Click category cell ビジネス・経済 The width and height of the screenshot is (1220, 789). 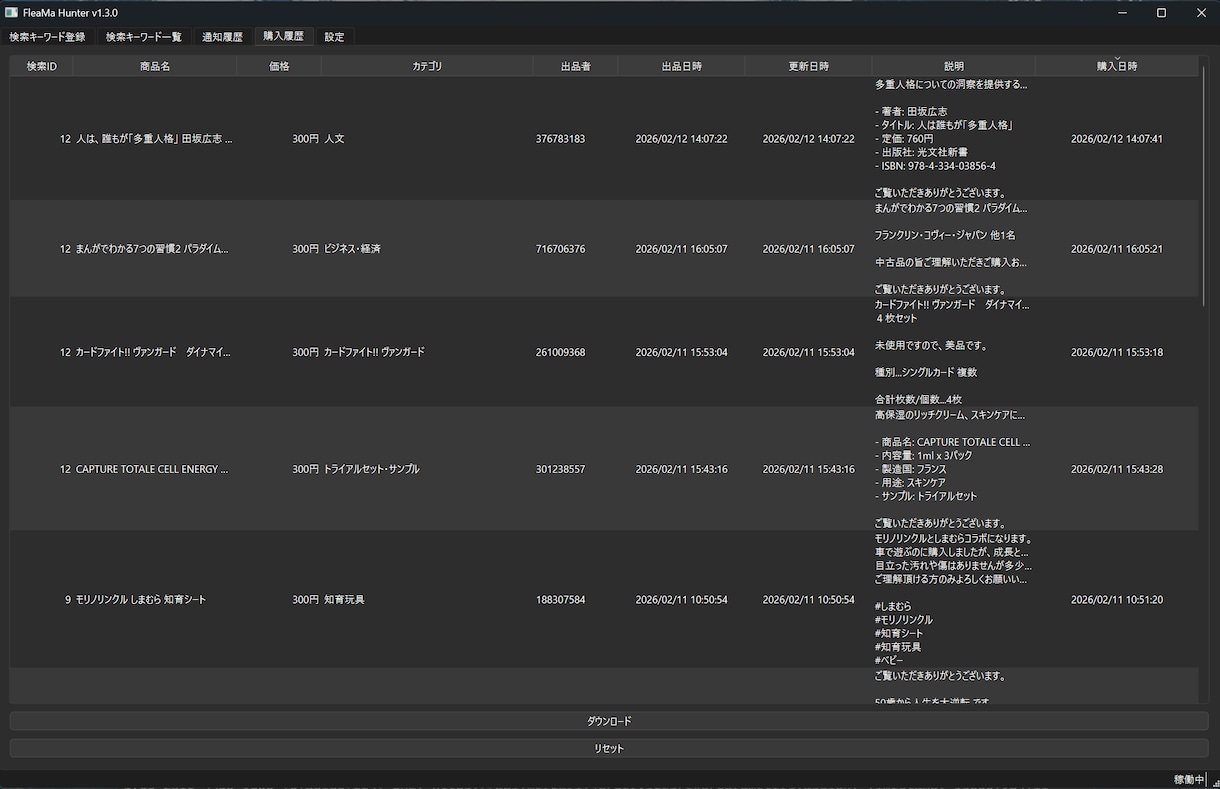tap(352, 249)
